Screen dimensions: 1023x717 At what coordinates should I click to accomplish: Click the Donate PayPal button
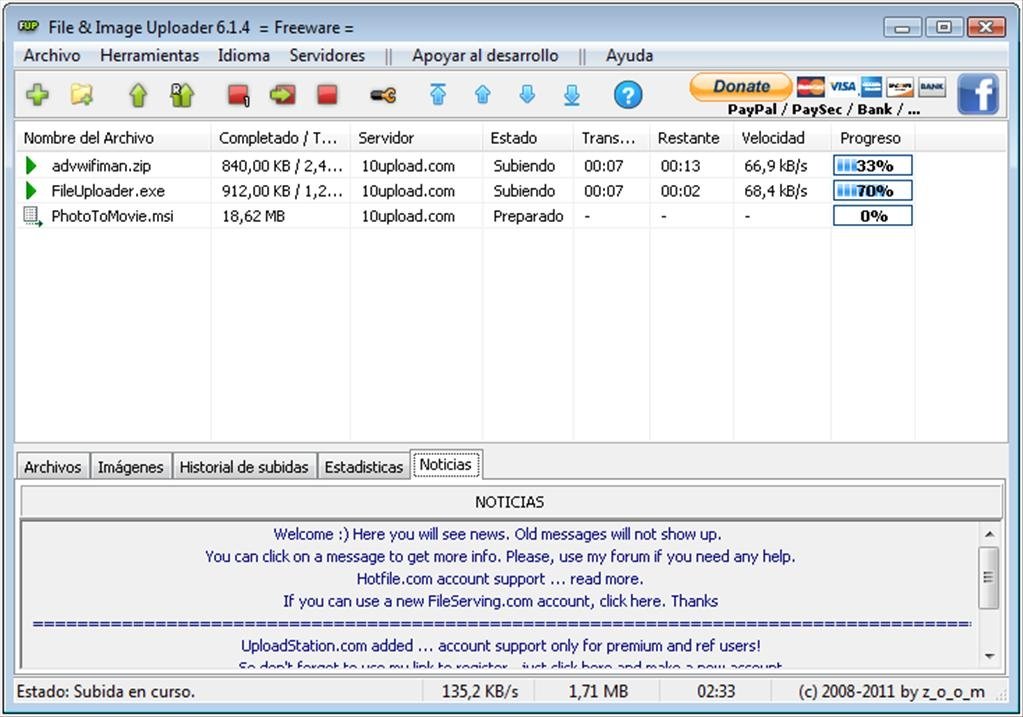(x=741, y=86)
